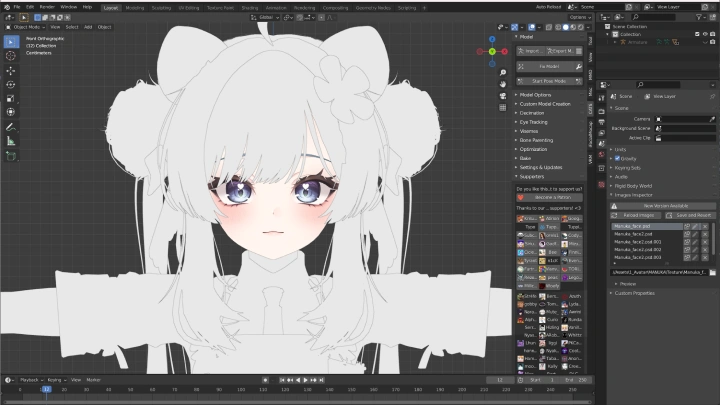Click timeline playhead at frame 12
The height and width of the screenshot is (405, 720).
click(46, 389)
